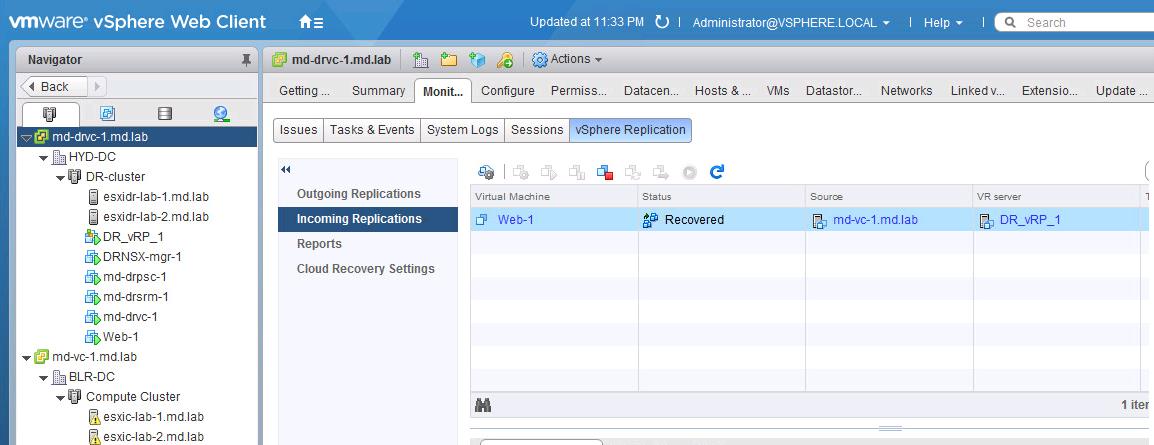Click the Export System Logs icon

click(477, 60)
